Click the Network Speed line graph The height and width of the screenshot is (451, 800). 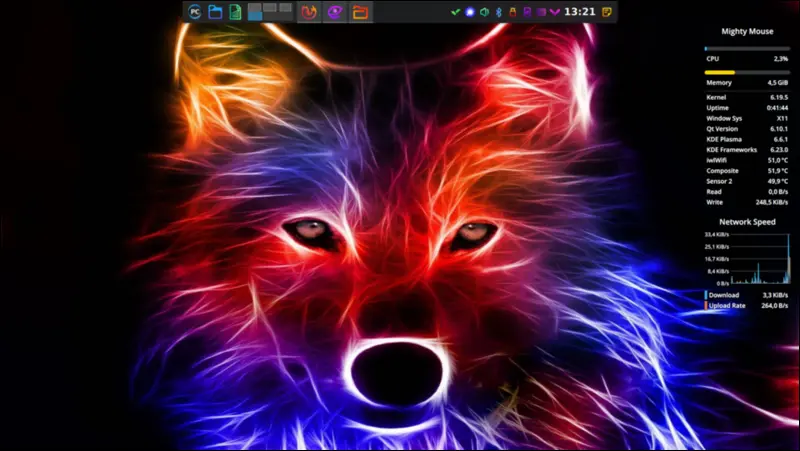pyautogui.click(x=760, y=259)
